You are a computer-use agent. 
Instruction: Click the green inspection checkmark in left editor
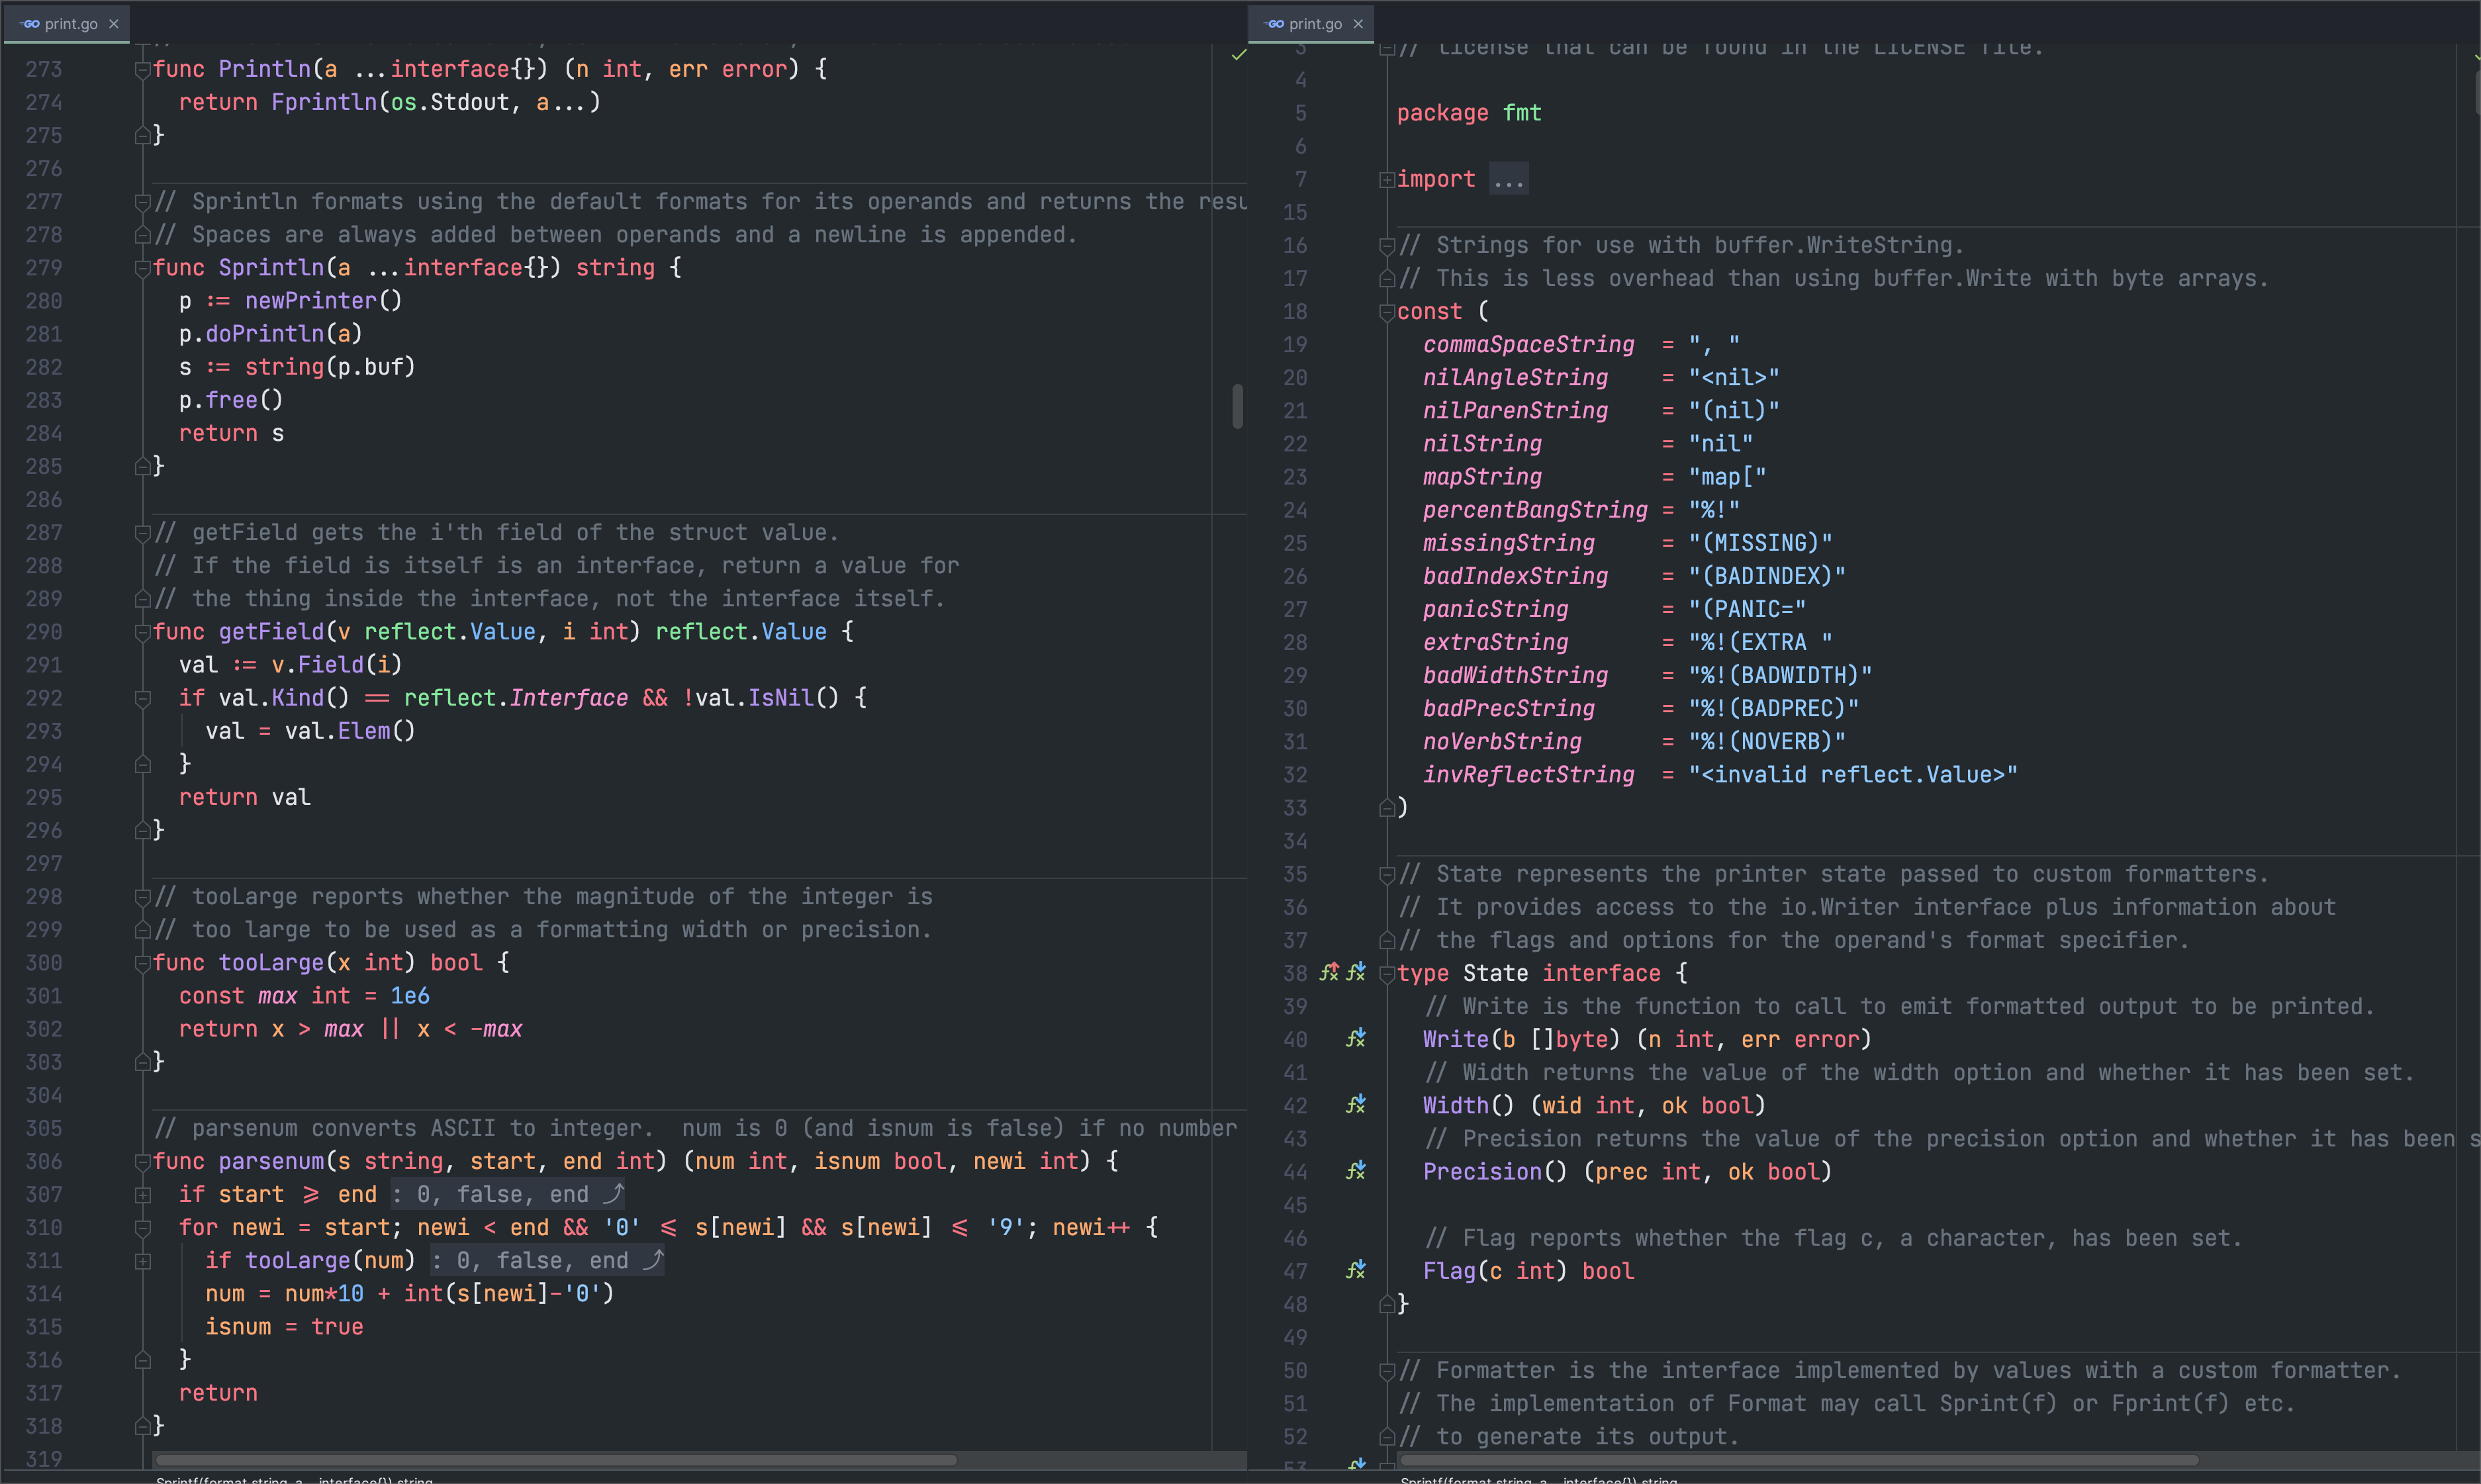(x=1239, y=55)
